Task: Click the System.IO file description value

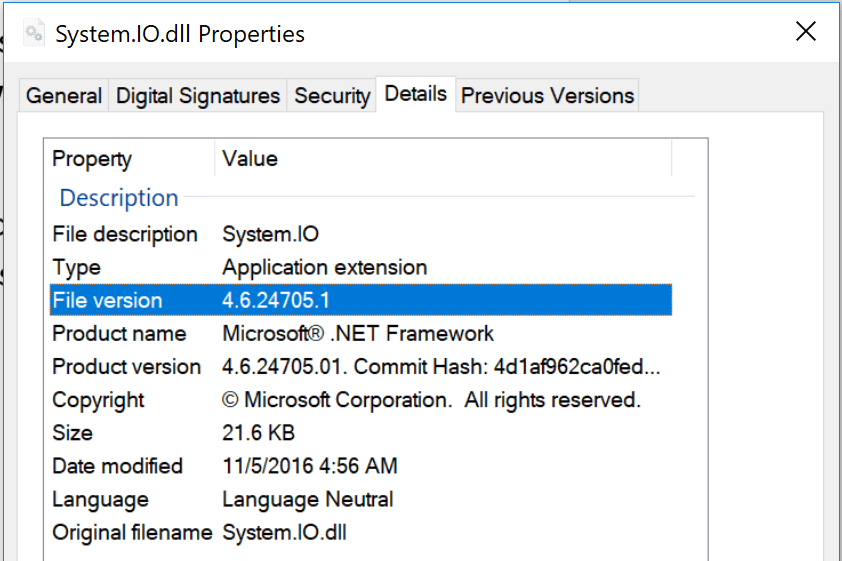Action: coord(271,234)
